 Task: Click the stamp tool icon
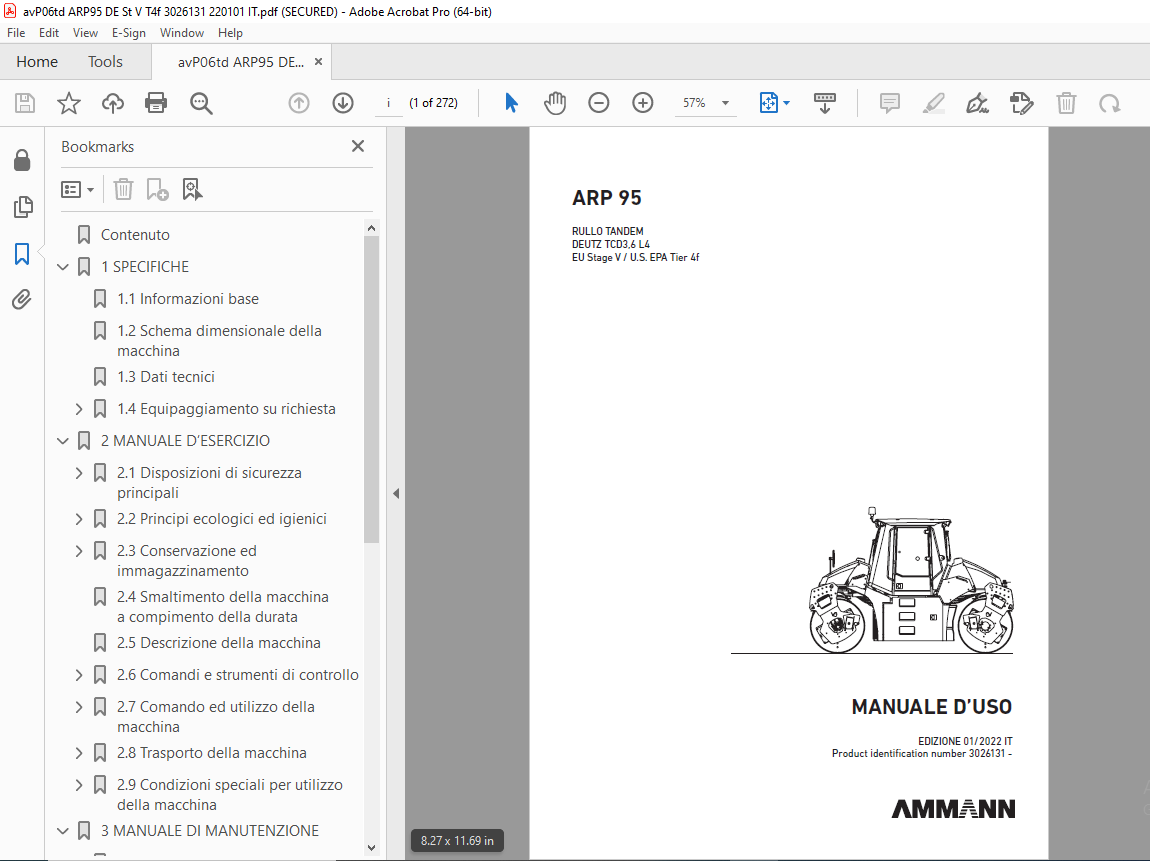tap(1022, 103)
